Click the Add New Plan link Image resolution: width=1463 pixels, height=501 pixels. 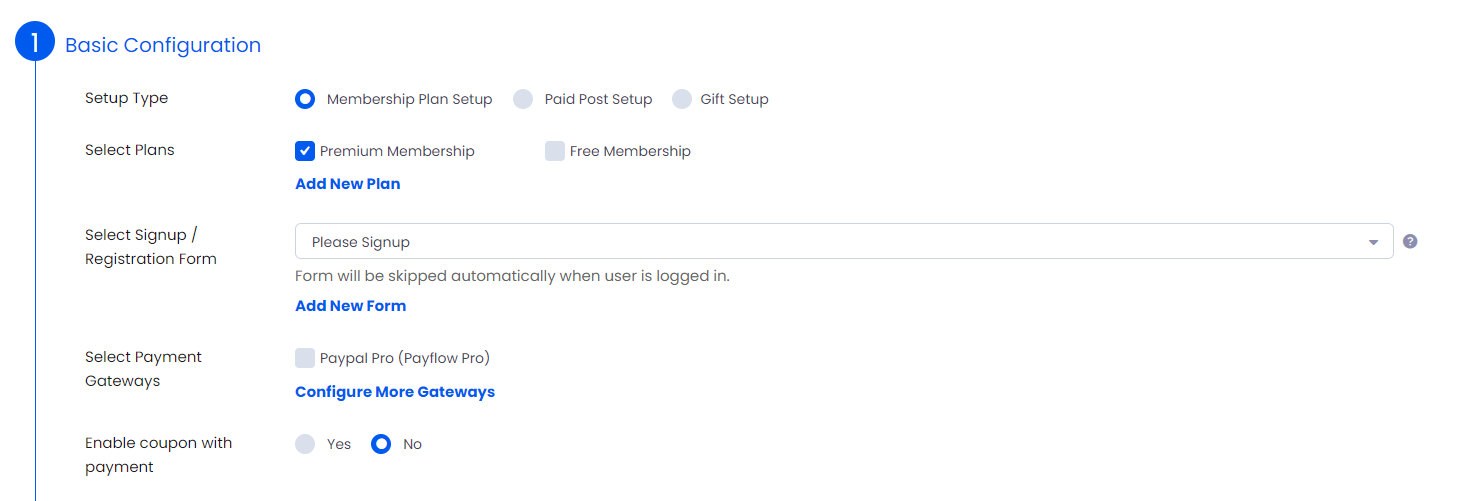click(348, 184)
